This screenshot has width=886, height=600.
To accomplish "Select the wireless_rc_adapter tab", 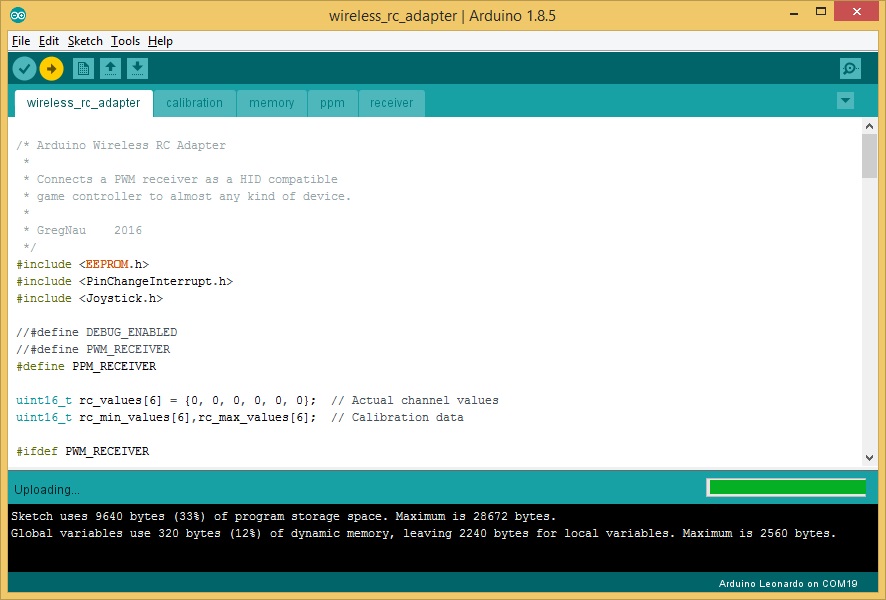I will (x=84, y=103).
